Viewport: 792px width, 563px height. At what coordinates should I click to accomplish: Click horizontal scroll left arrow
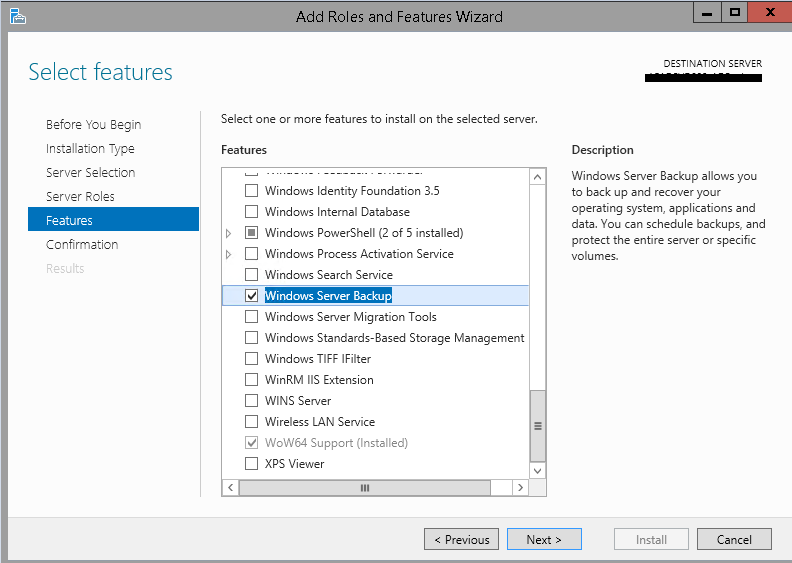pyautogui.click(x=230, y=488)
